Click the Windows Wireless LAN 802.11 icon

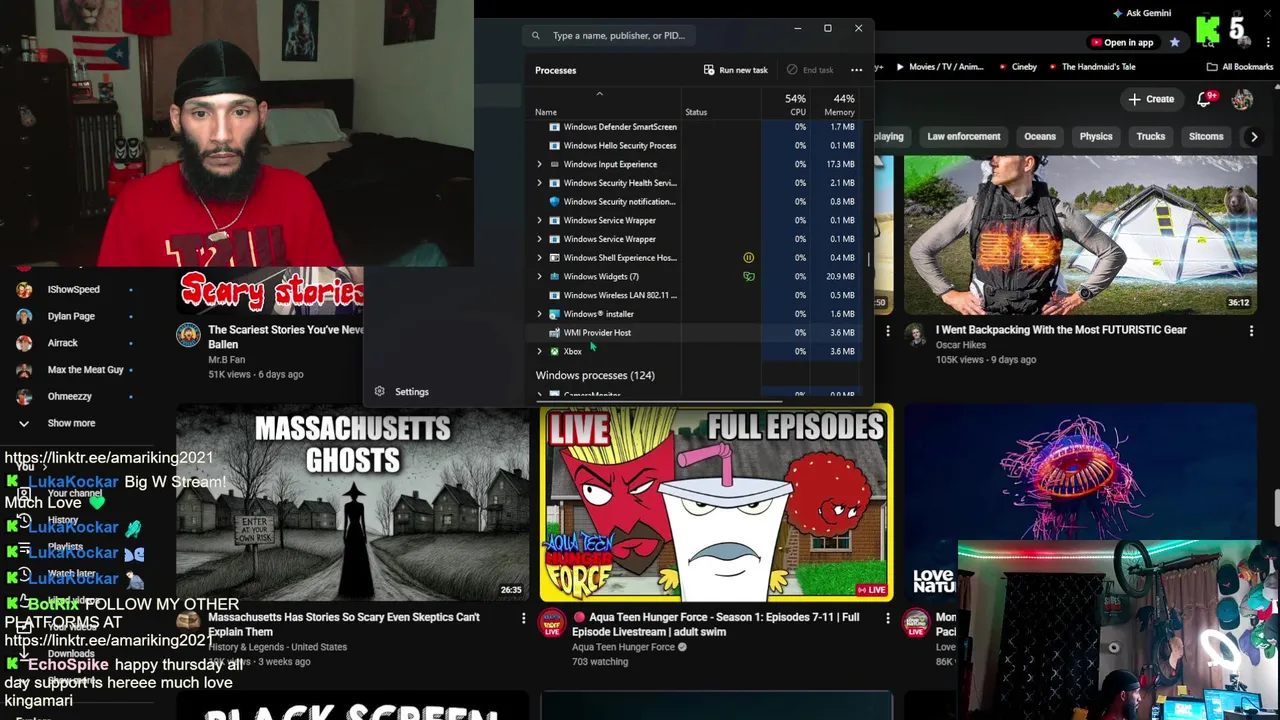pos(555,295)
